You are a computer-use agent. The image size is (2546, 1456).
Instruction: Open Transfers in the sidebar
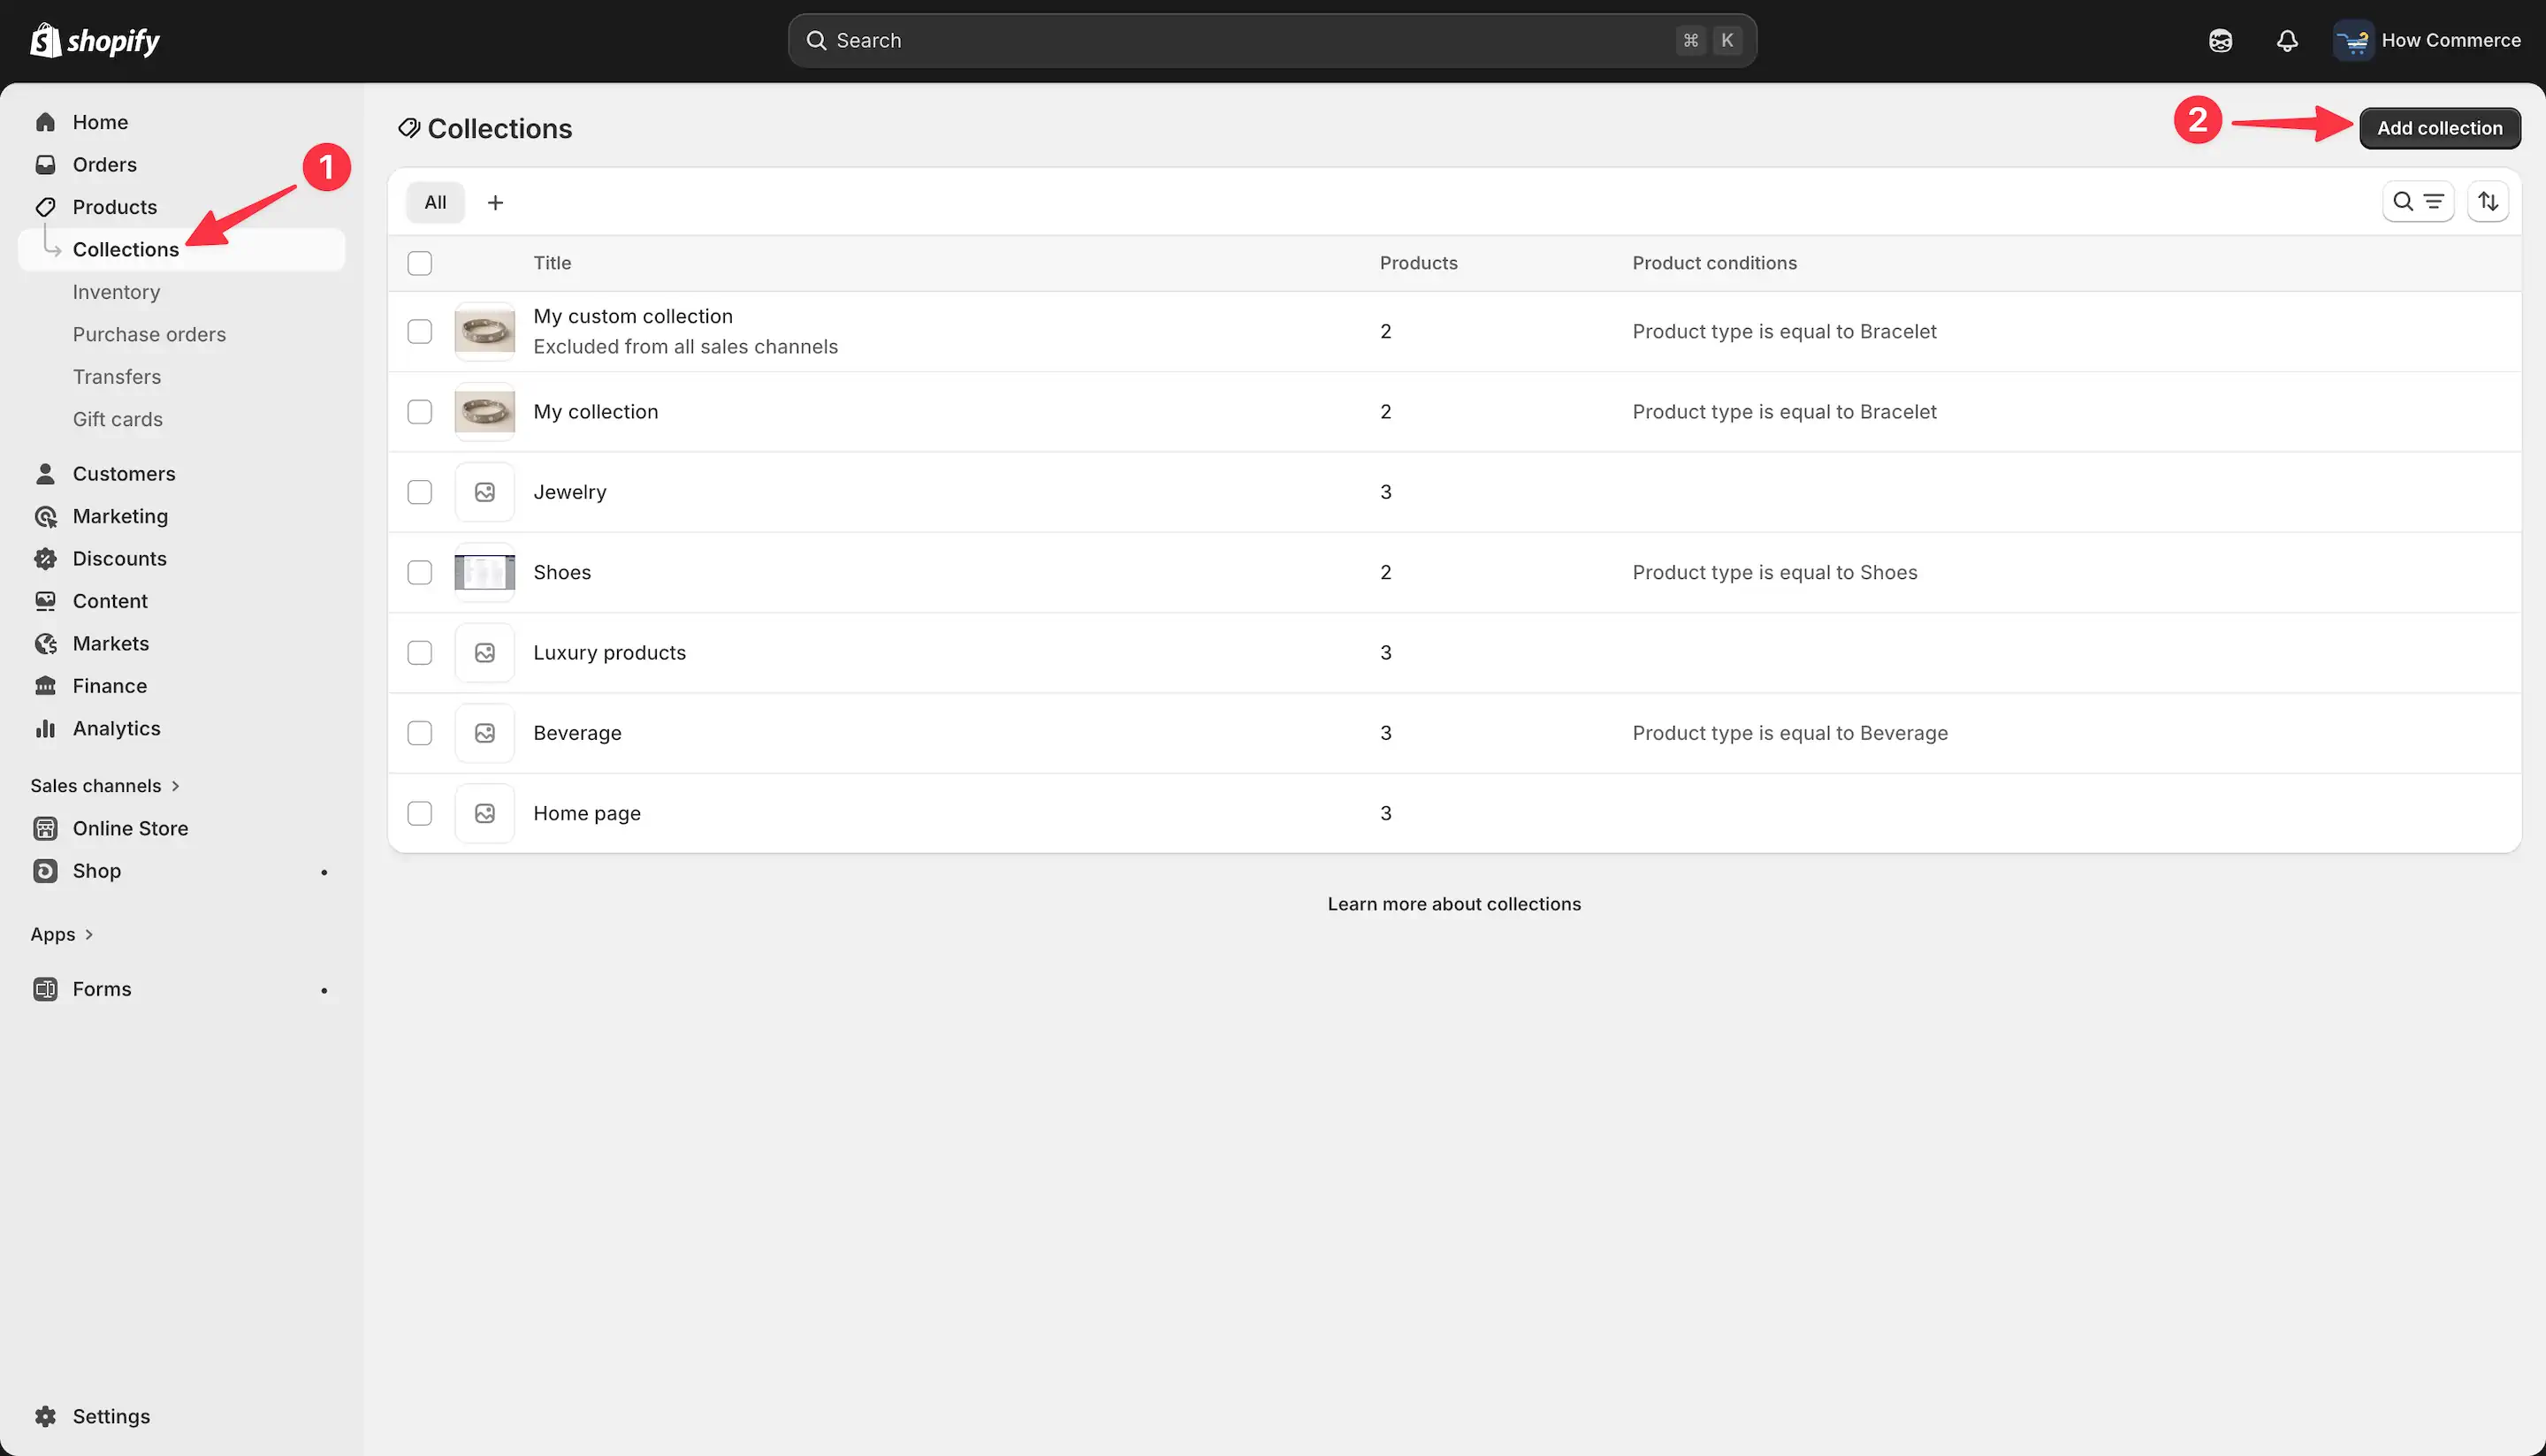point(116,377)
